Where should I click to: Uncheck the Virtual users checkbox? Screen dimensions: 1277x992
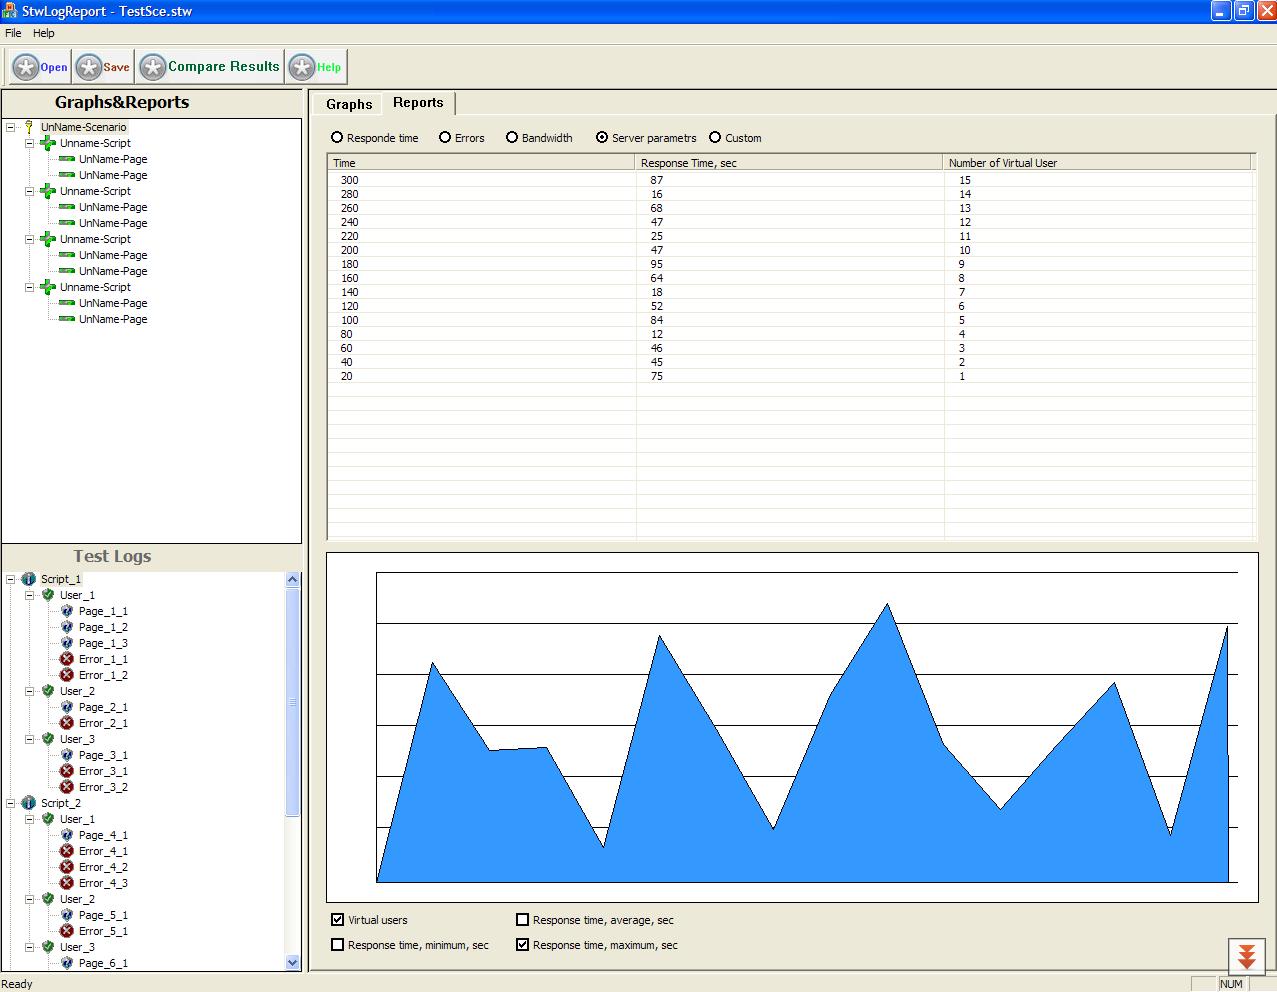337,920
